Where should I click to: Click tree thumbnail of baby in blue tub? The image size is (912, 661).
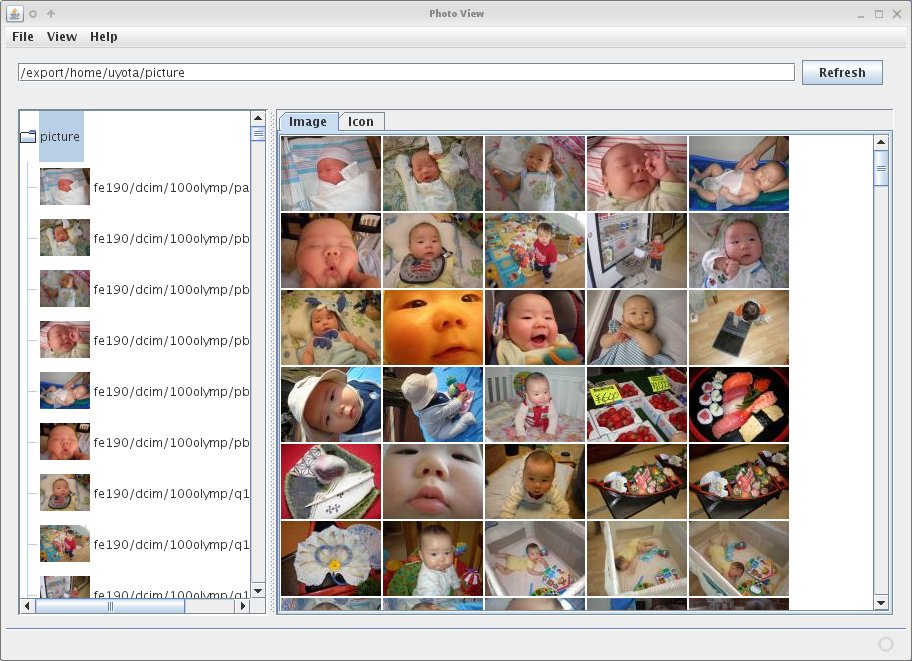(65, 390)
